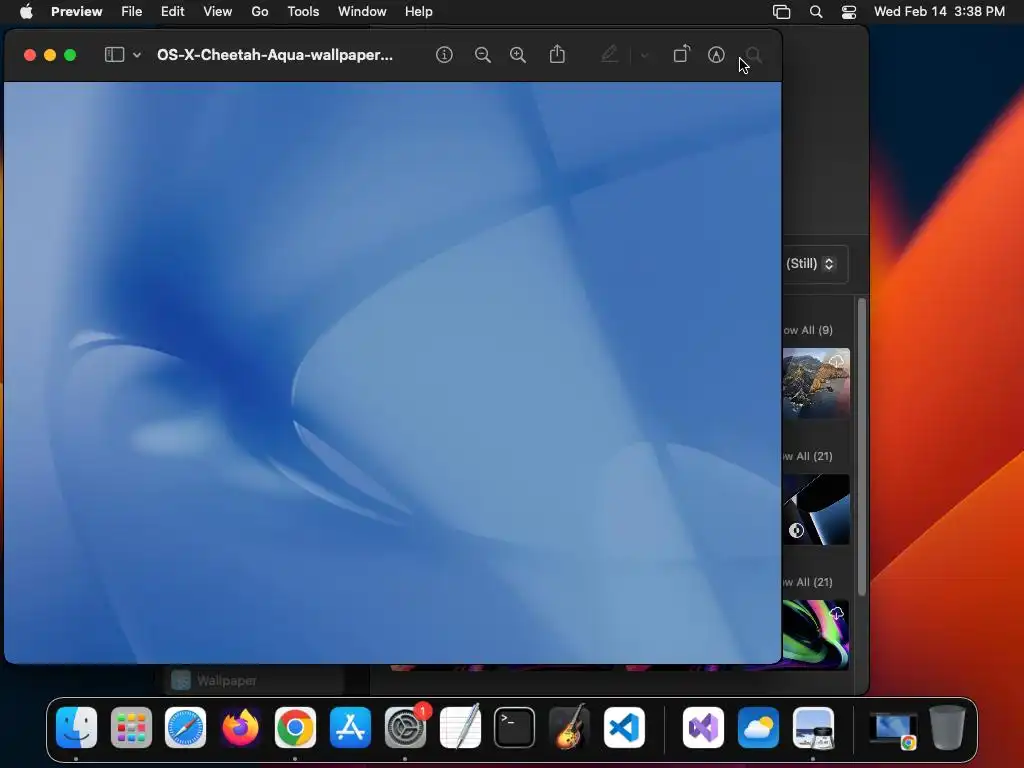Screen dimensions: 1024x768
Task: Open System Settings from the Dock
Action: [x=405, y=728]
